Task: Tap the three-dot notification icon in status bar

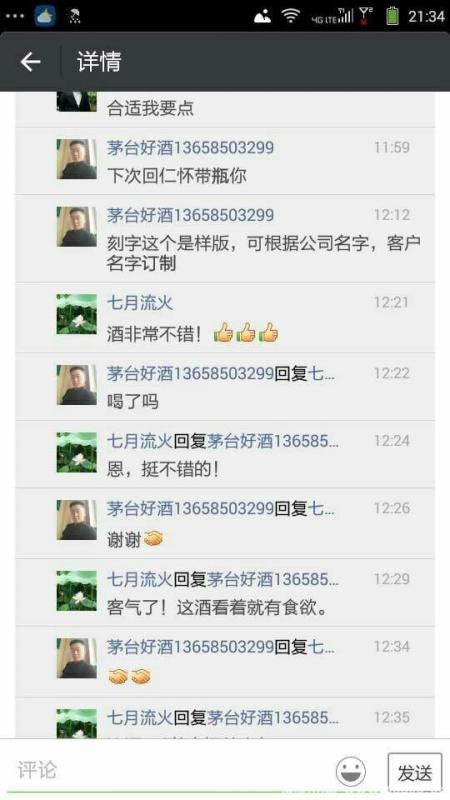Action: tap(14, 16)
